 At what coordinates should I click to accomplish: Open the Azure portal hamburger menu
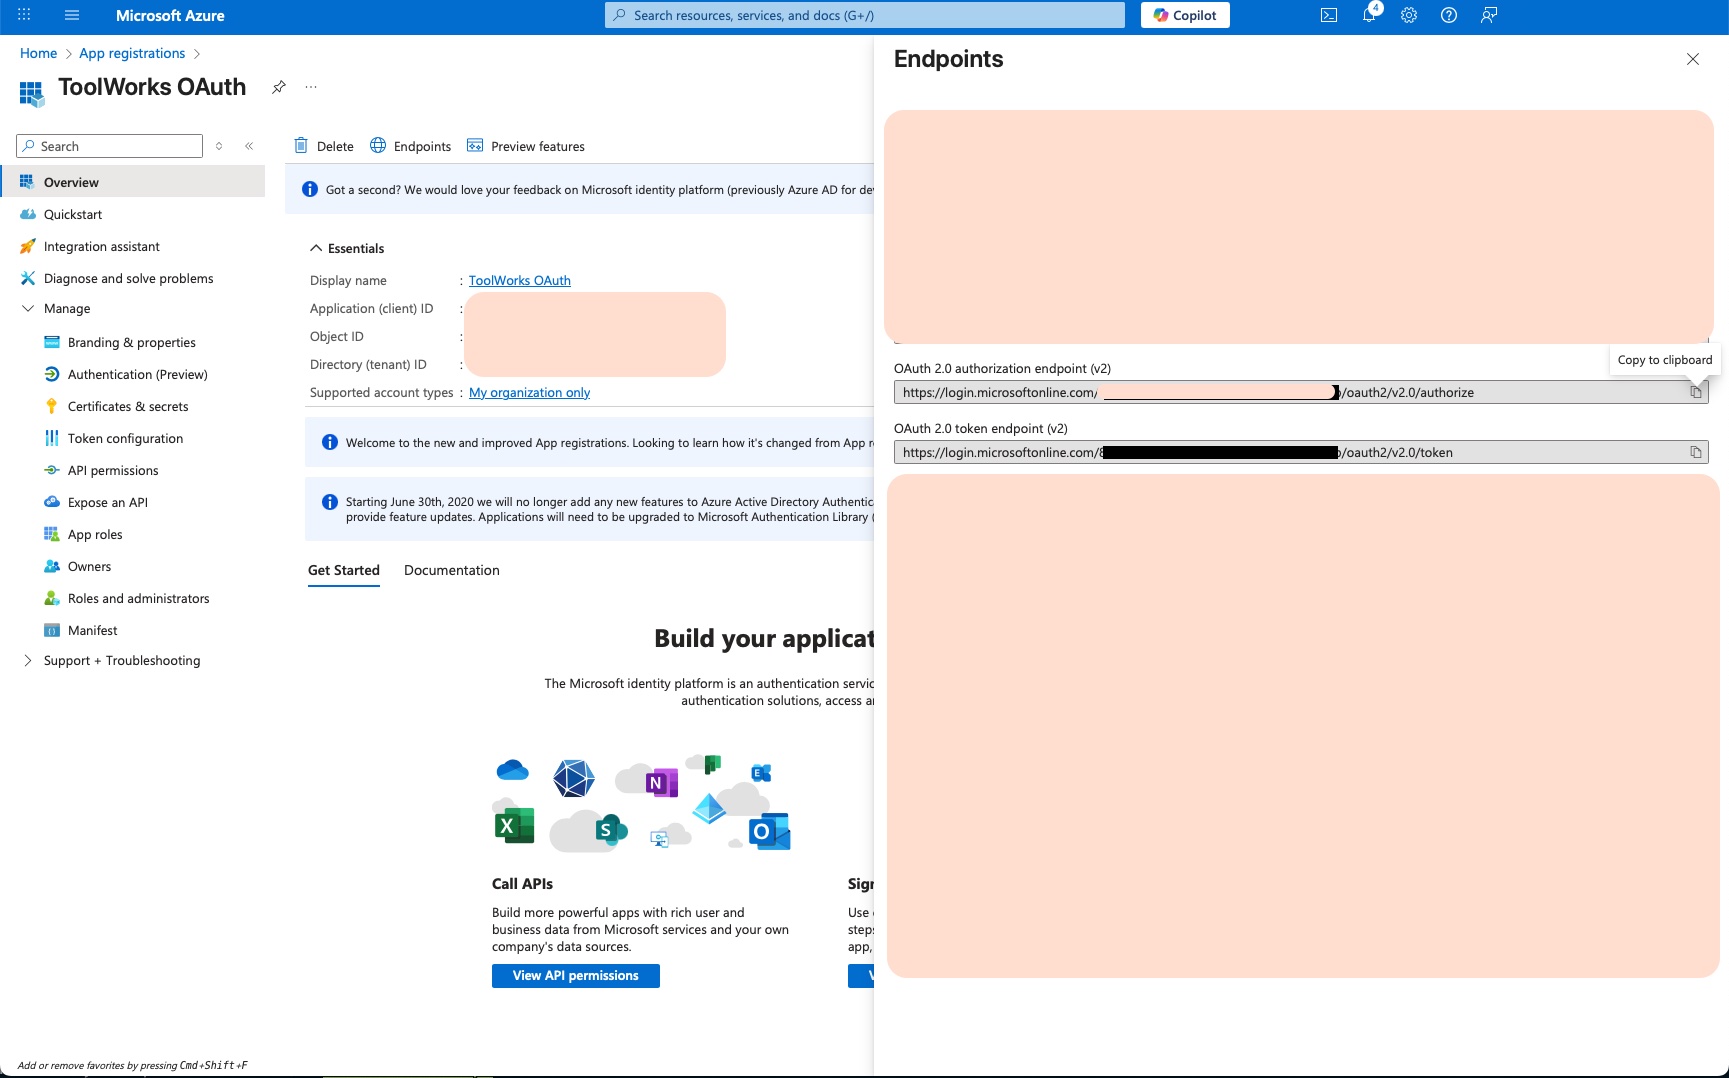click(71, 15)
